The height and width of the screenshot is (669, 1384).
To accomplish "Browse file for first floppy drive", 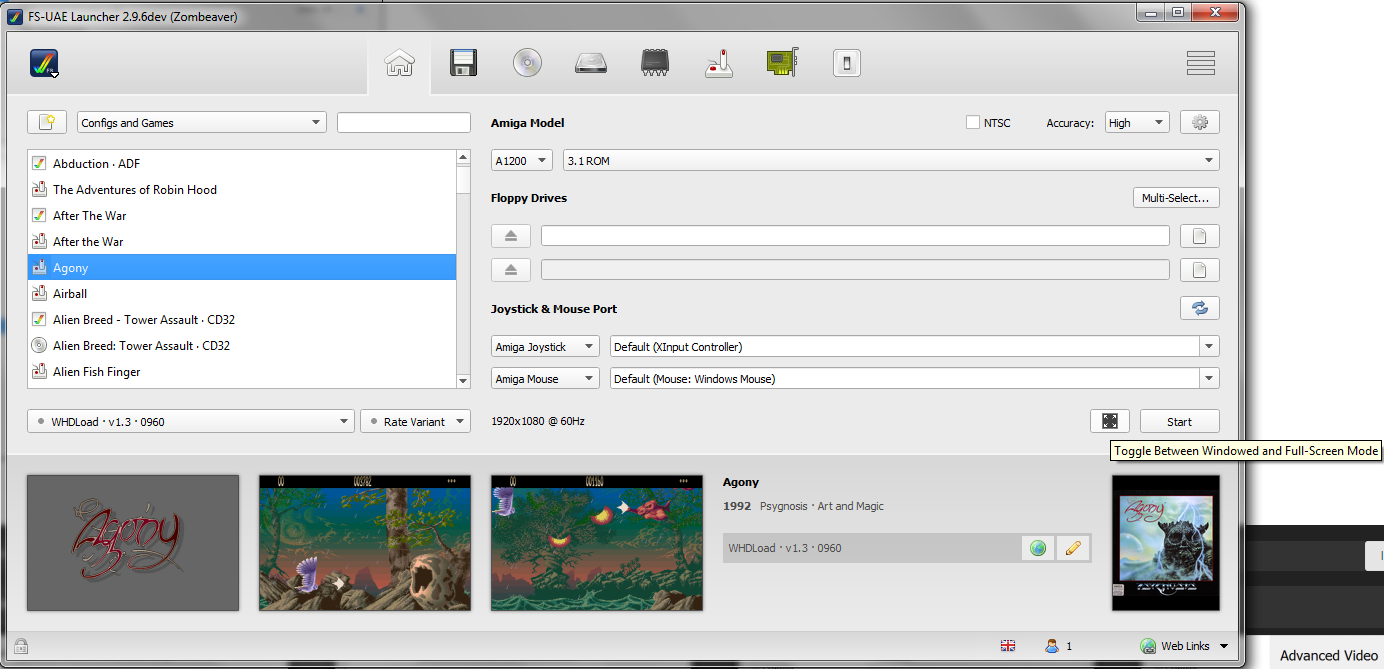I will 1200,236.
